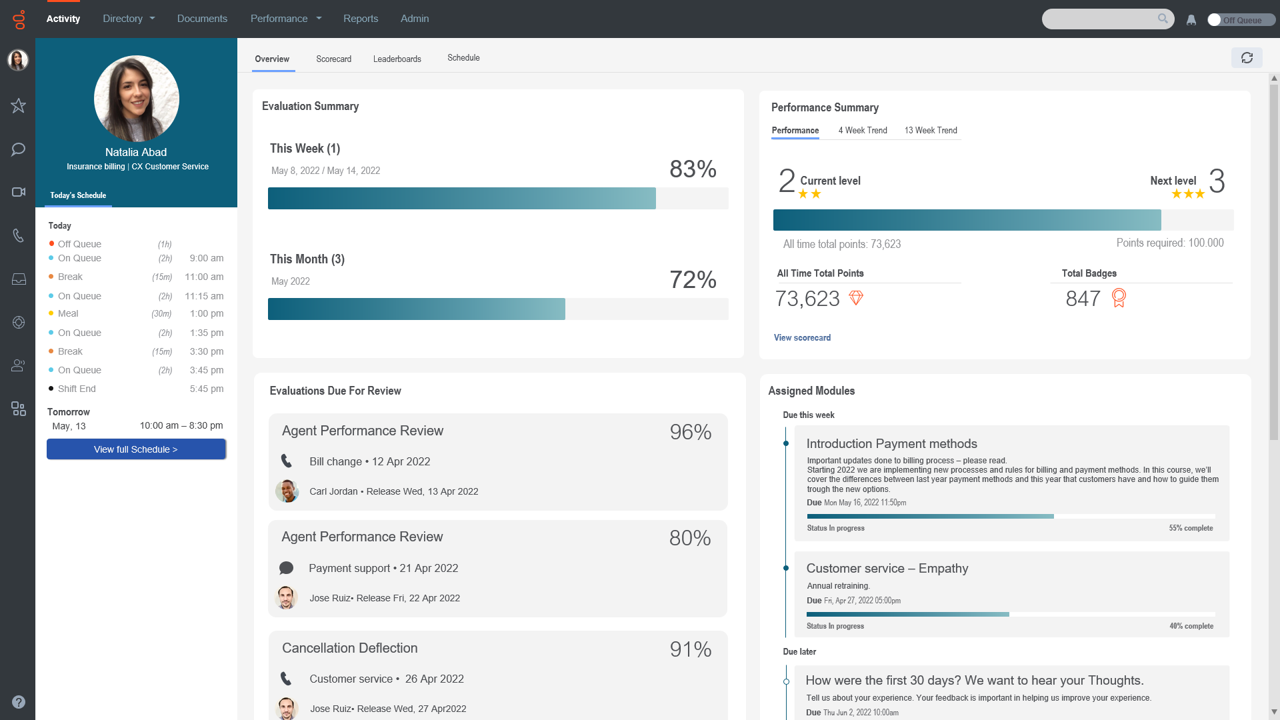This screenshot has width=1280, height=720.
Task: Open Natalia Abad's profile photo
Action: (x=136, y=98)
